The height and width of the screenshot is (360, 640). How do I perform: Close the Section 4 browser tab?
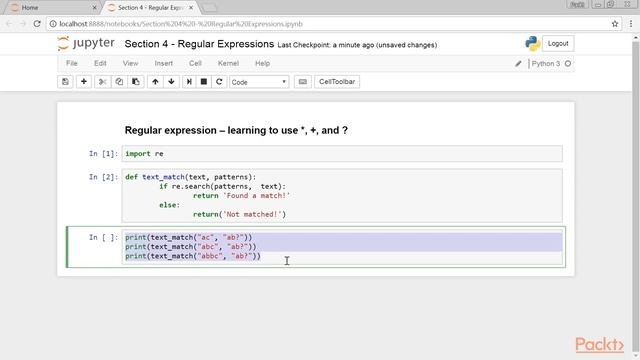click(191, 7)
